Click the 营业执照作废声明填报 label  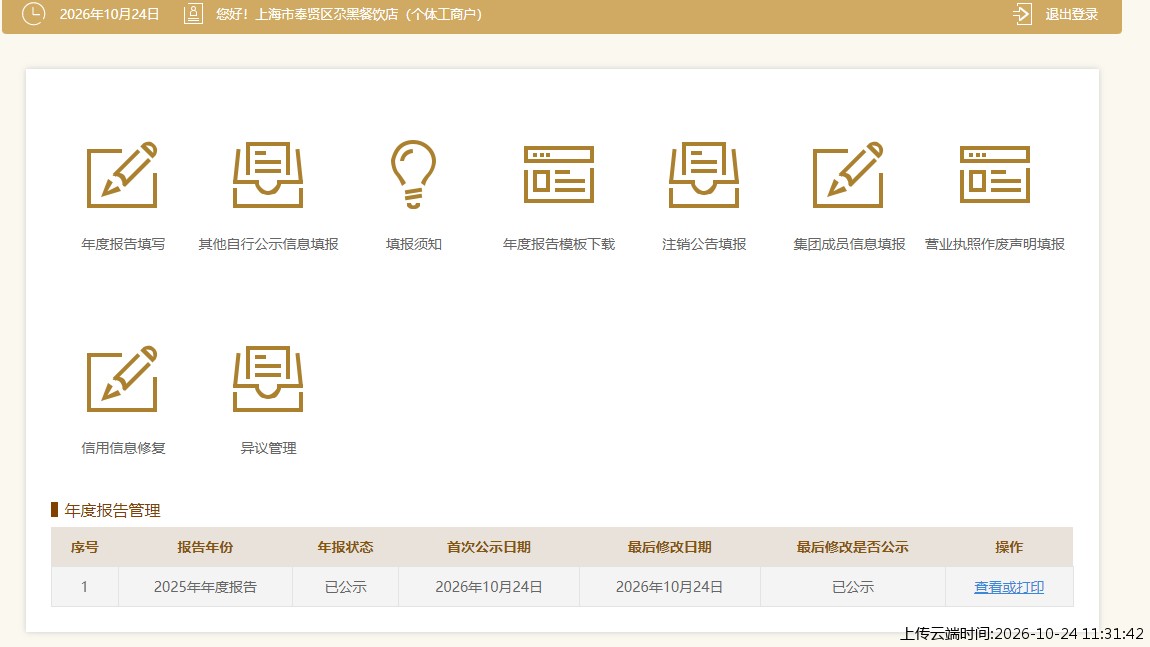(x=995, y=244)
